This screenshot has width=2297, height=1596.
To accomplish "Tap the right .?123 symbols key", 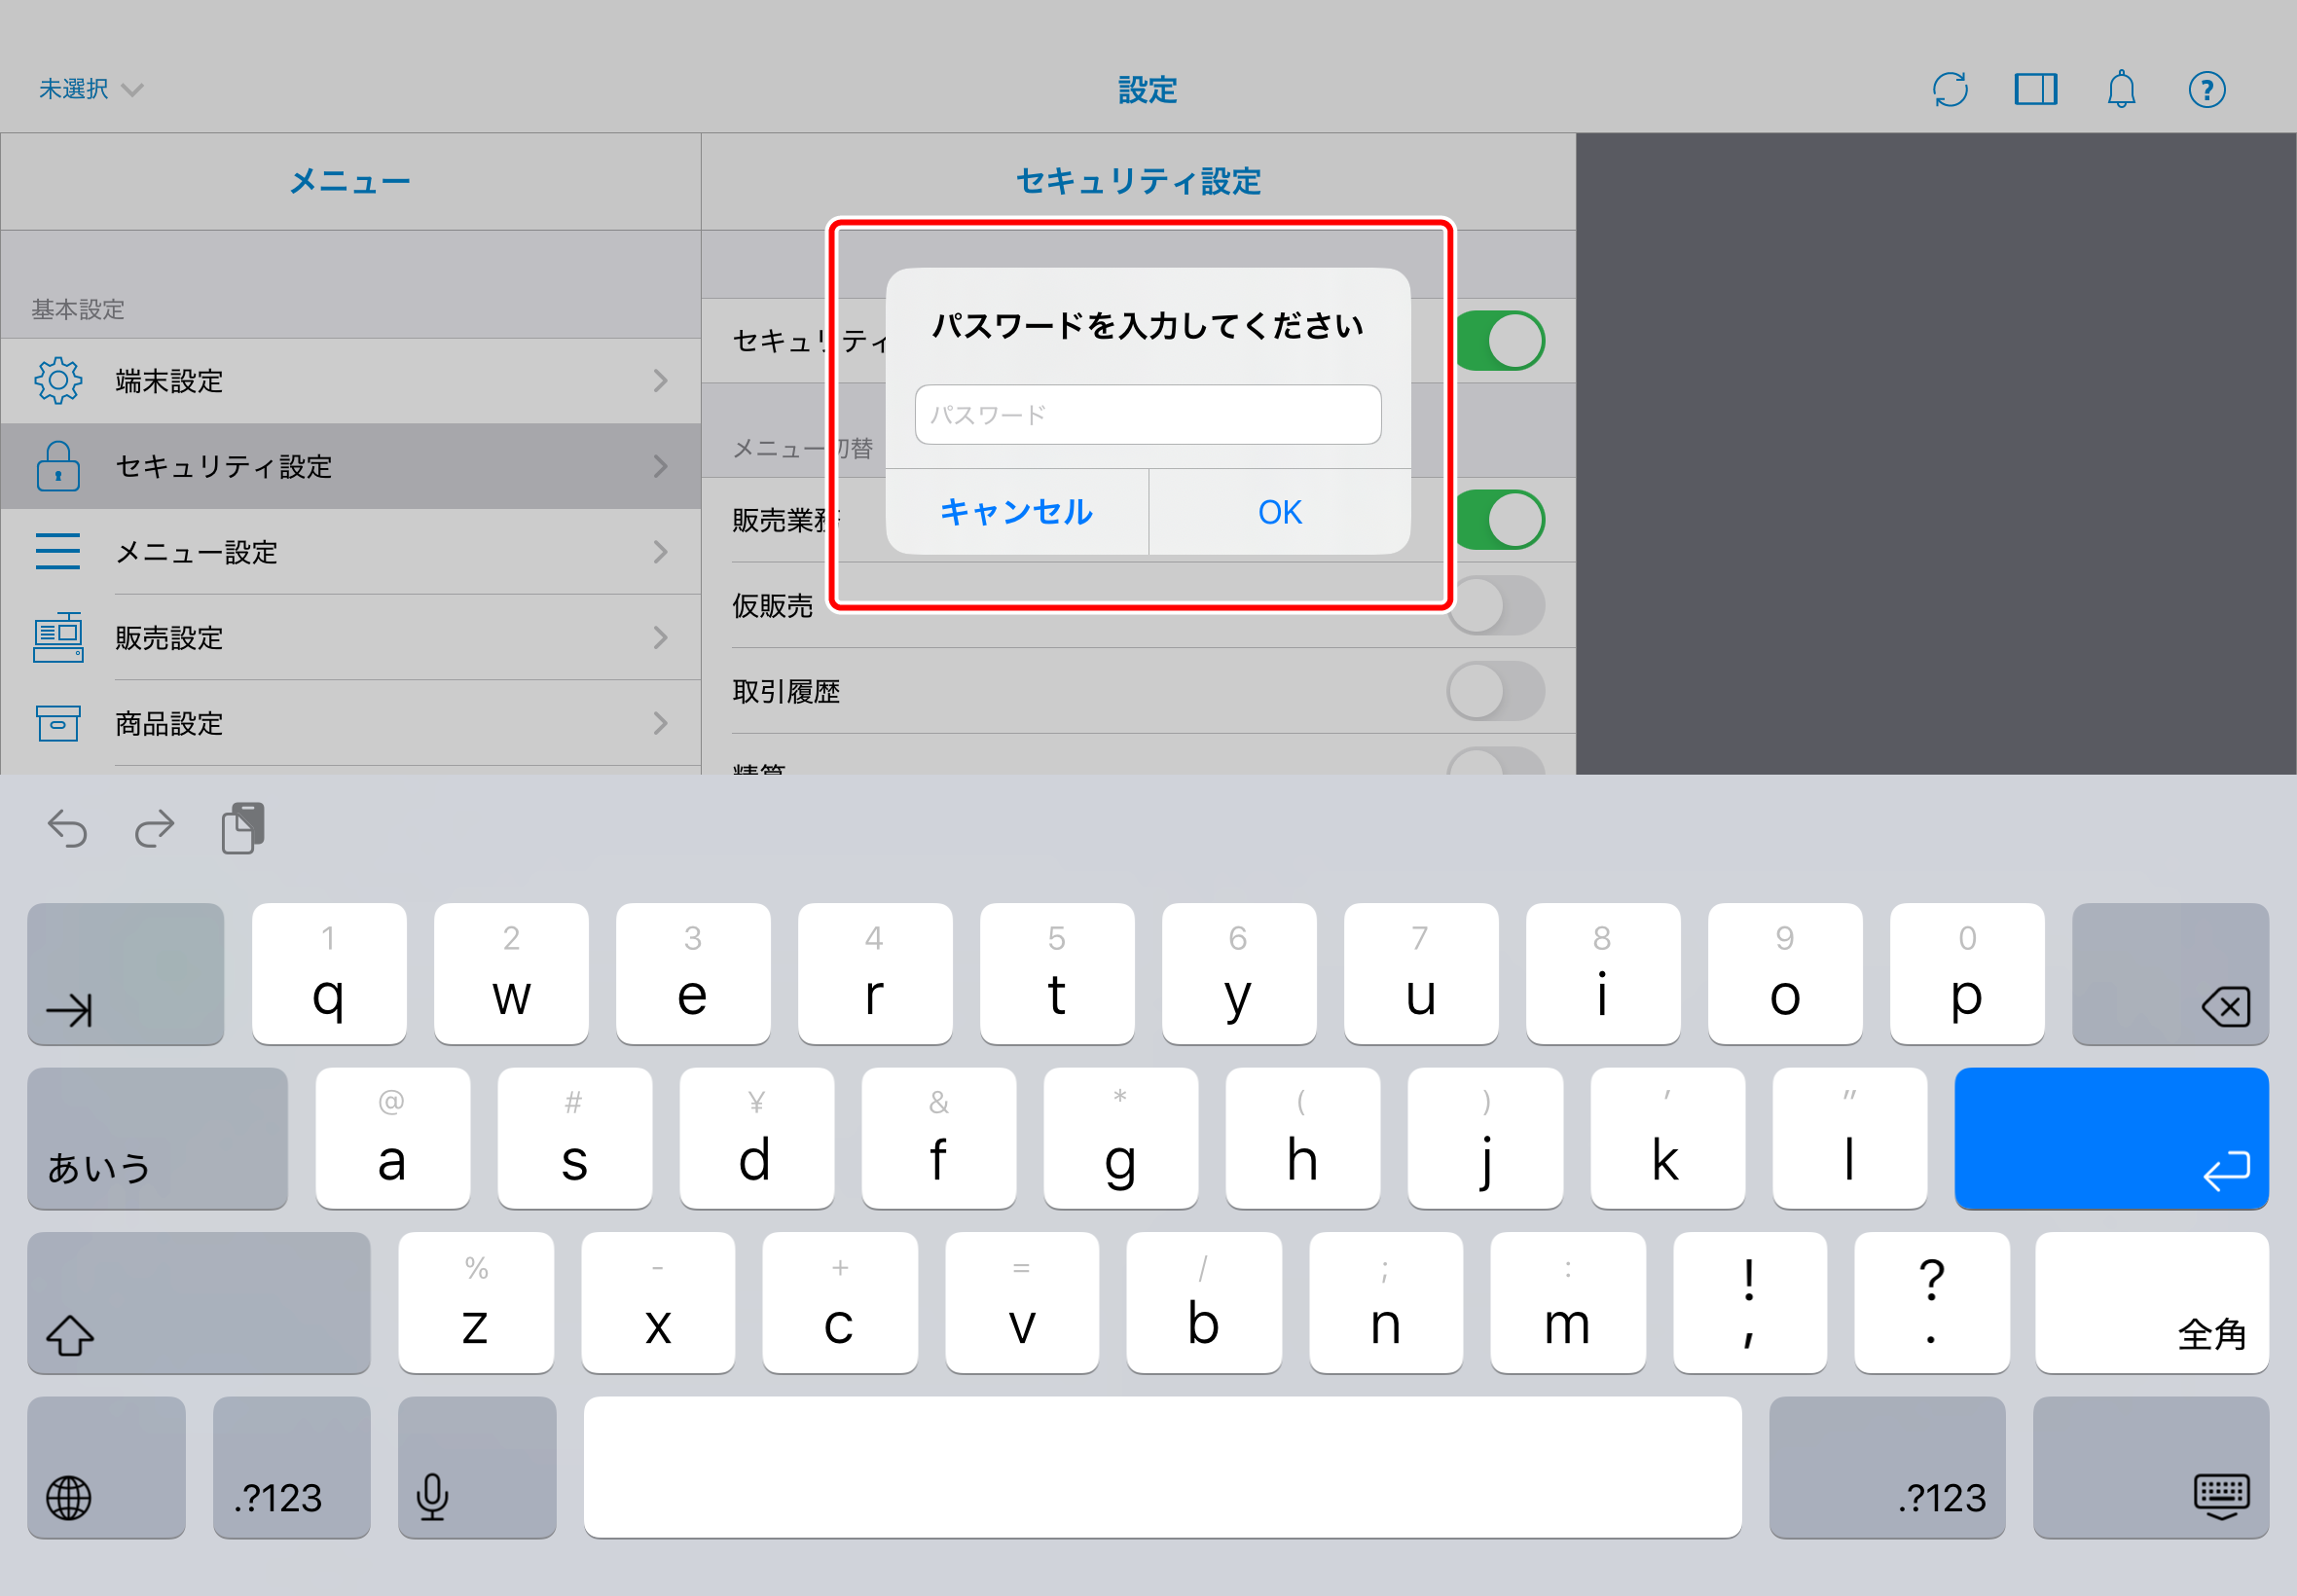I will 1887,1467.
